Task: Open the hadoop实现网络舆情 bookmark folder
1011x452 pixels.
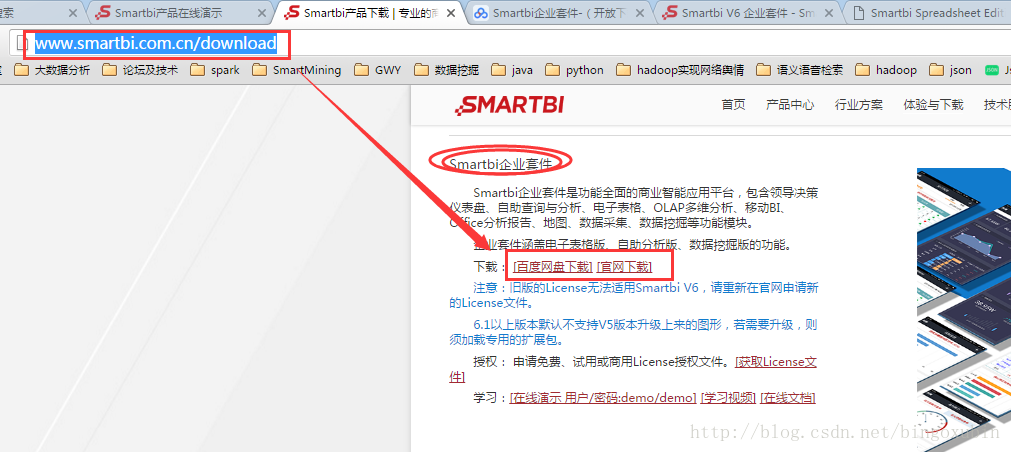Action: coord(680,70)
